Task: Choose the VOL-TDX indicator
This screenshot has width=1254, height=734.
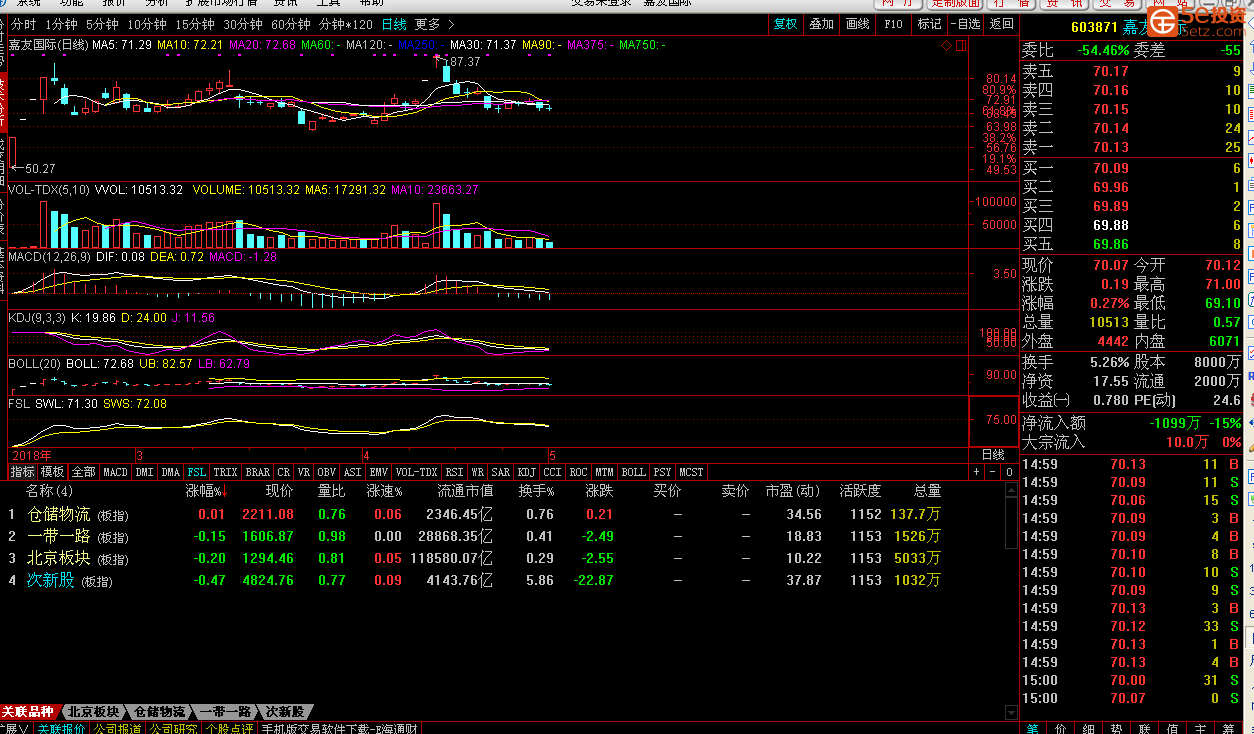Action: 416,472
